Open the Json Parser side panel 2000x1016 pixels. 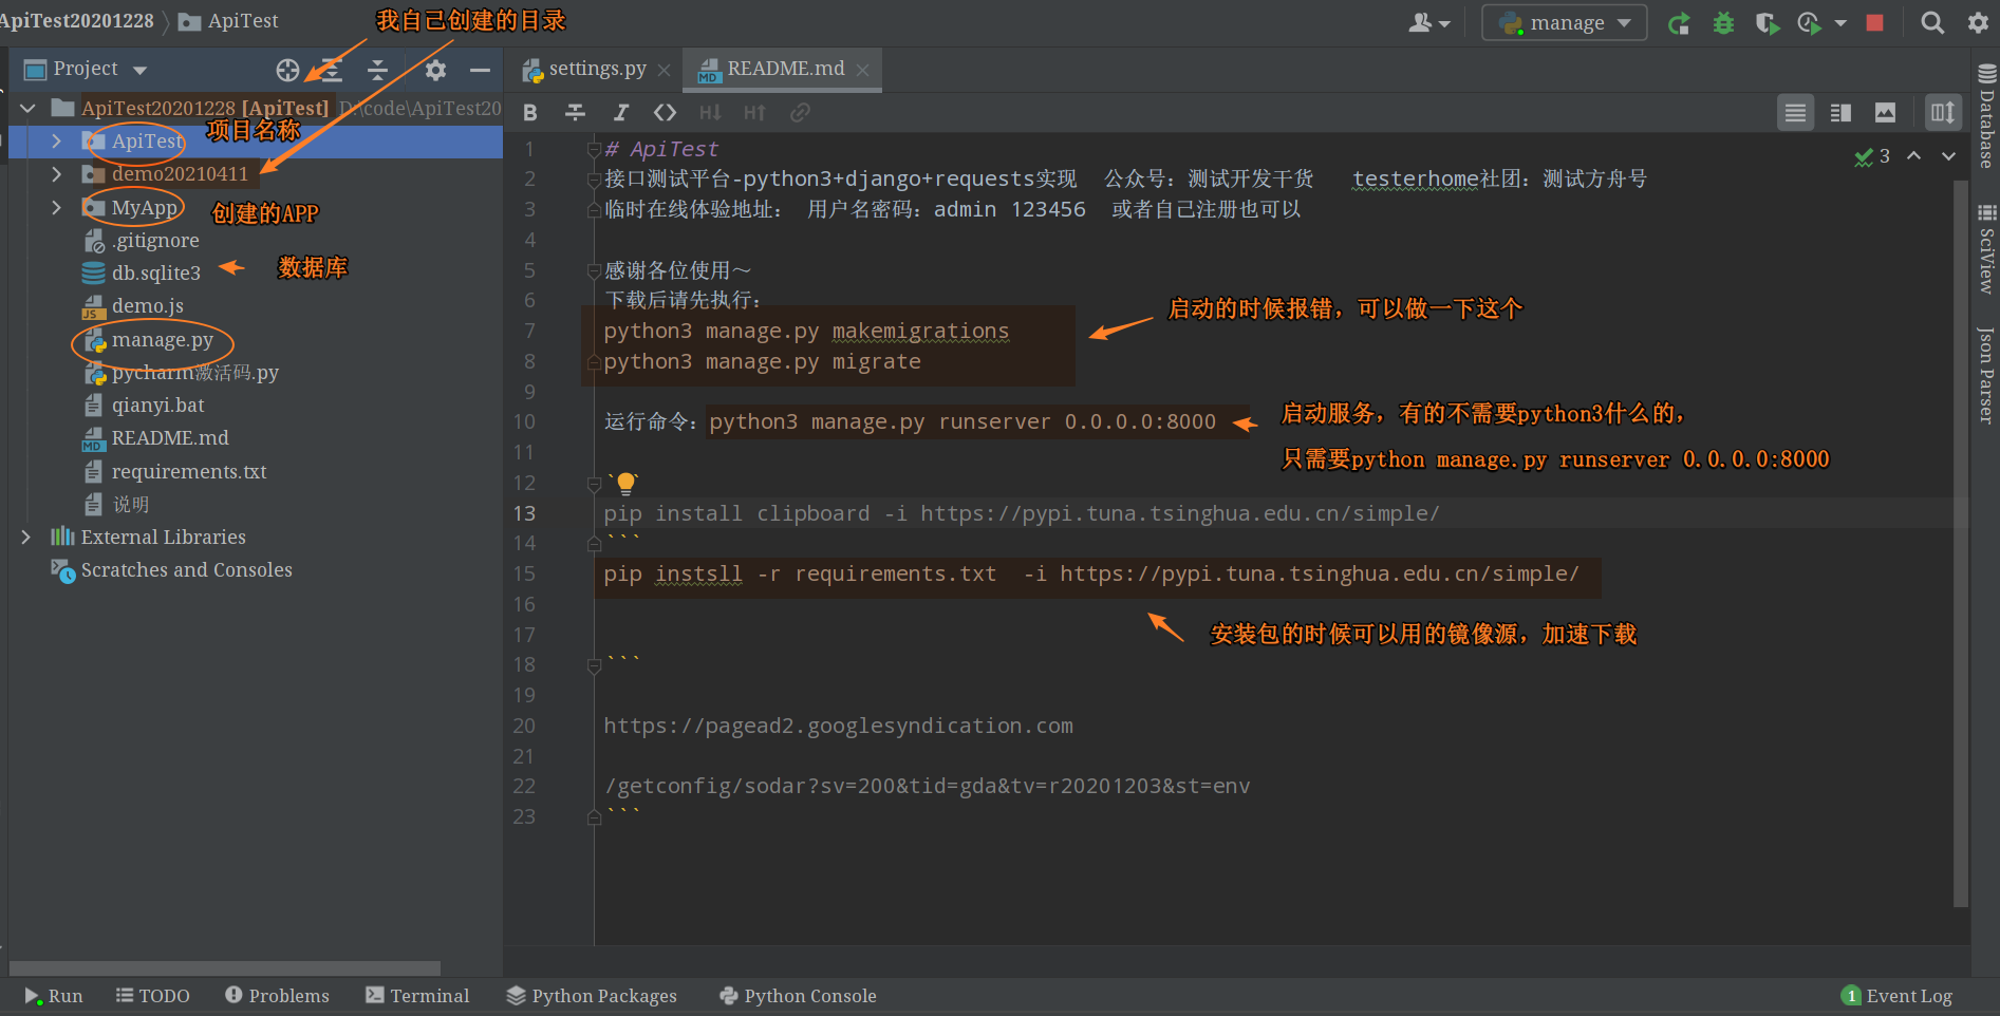click(1986, 375)
